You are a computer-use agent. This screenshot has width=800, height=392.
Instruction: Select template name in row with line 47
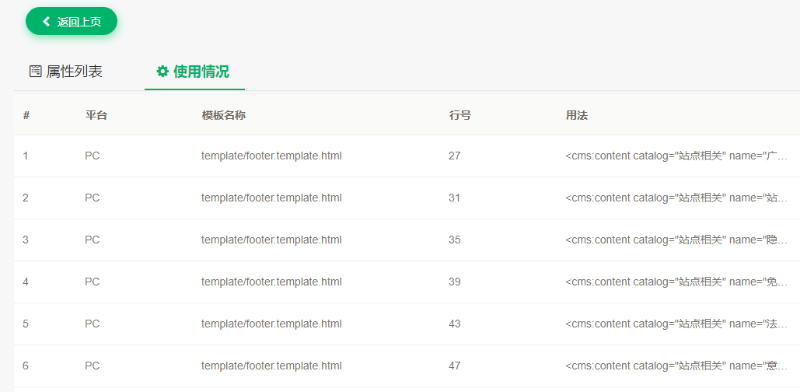271,365
